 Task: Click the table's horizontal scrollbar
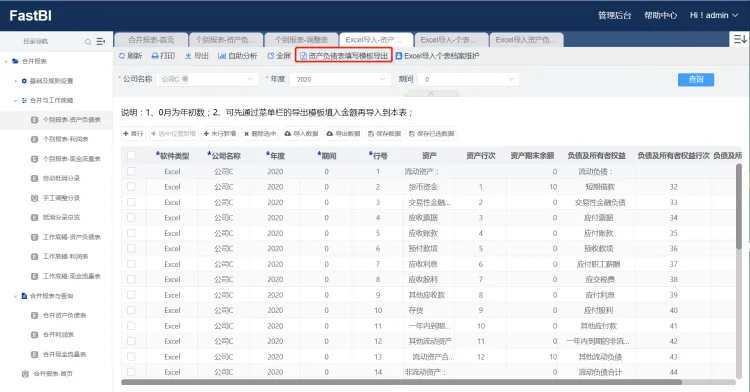tap(401, 382)
